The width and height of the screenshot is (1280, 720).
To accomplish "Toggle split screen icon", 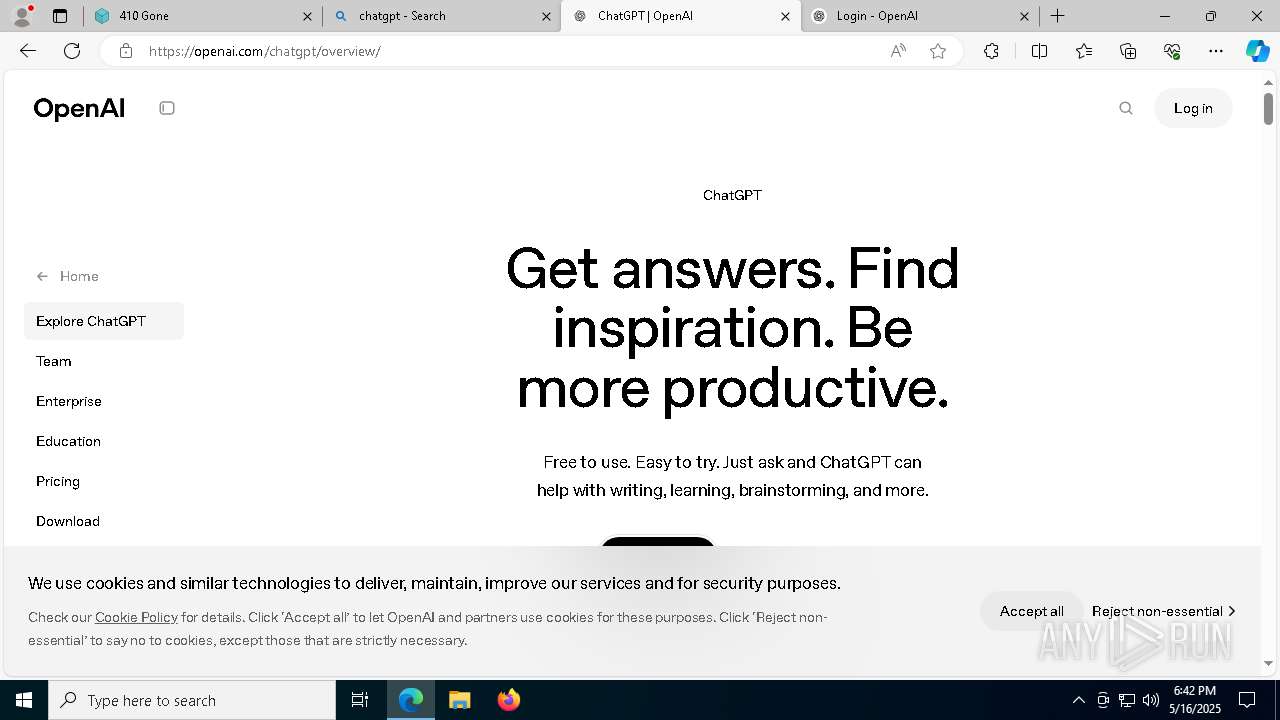I will pyautogui.click(x=1039, y=51).
